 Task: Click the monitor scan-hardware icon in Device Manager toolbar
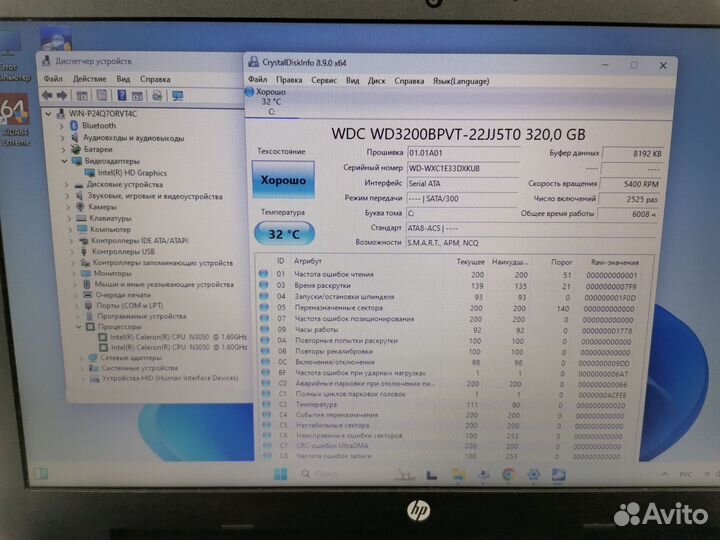click(x=178, y=96)
